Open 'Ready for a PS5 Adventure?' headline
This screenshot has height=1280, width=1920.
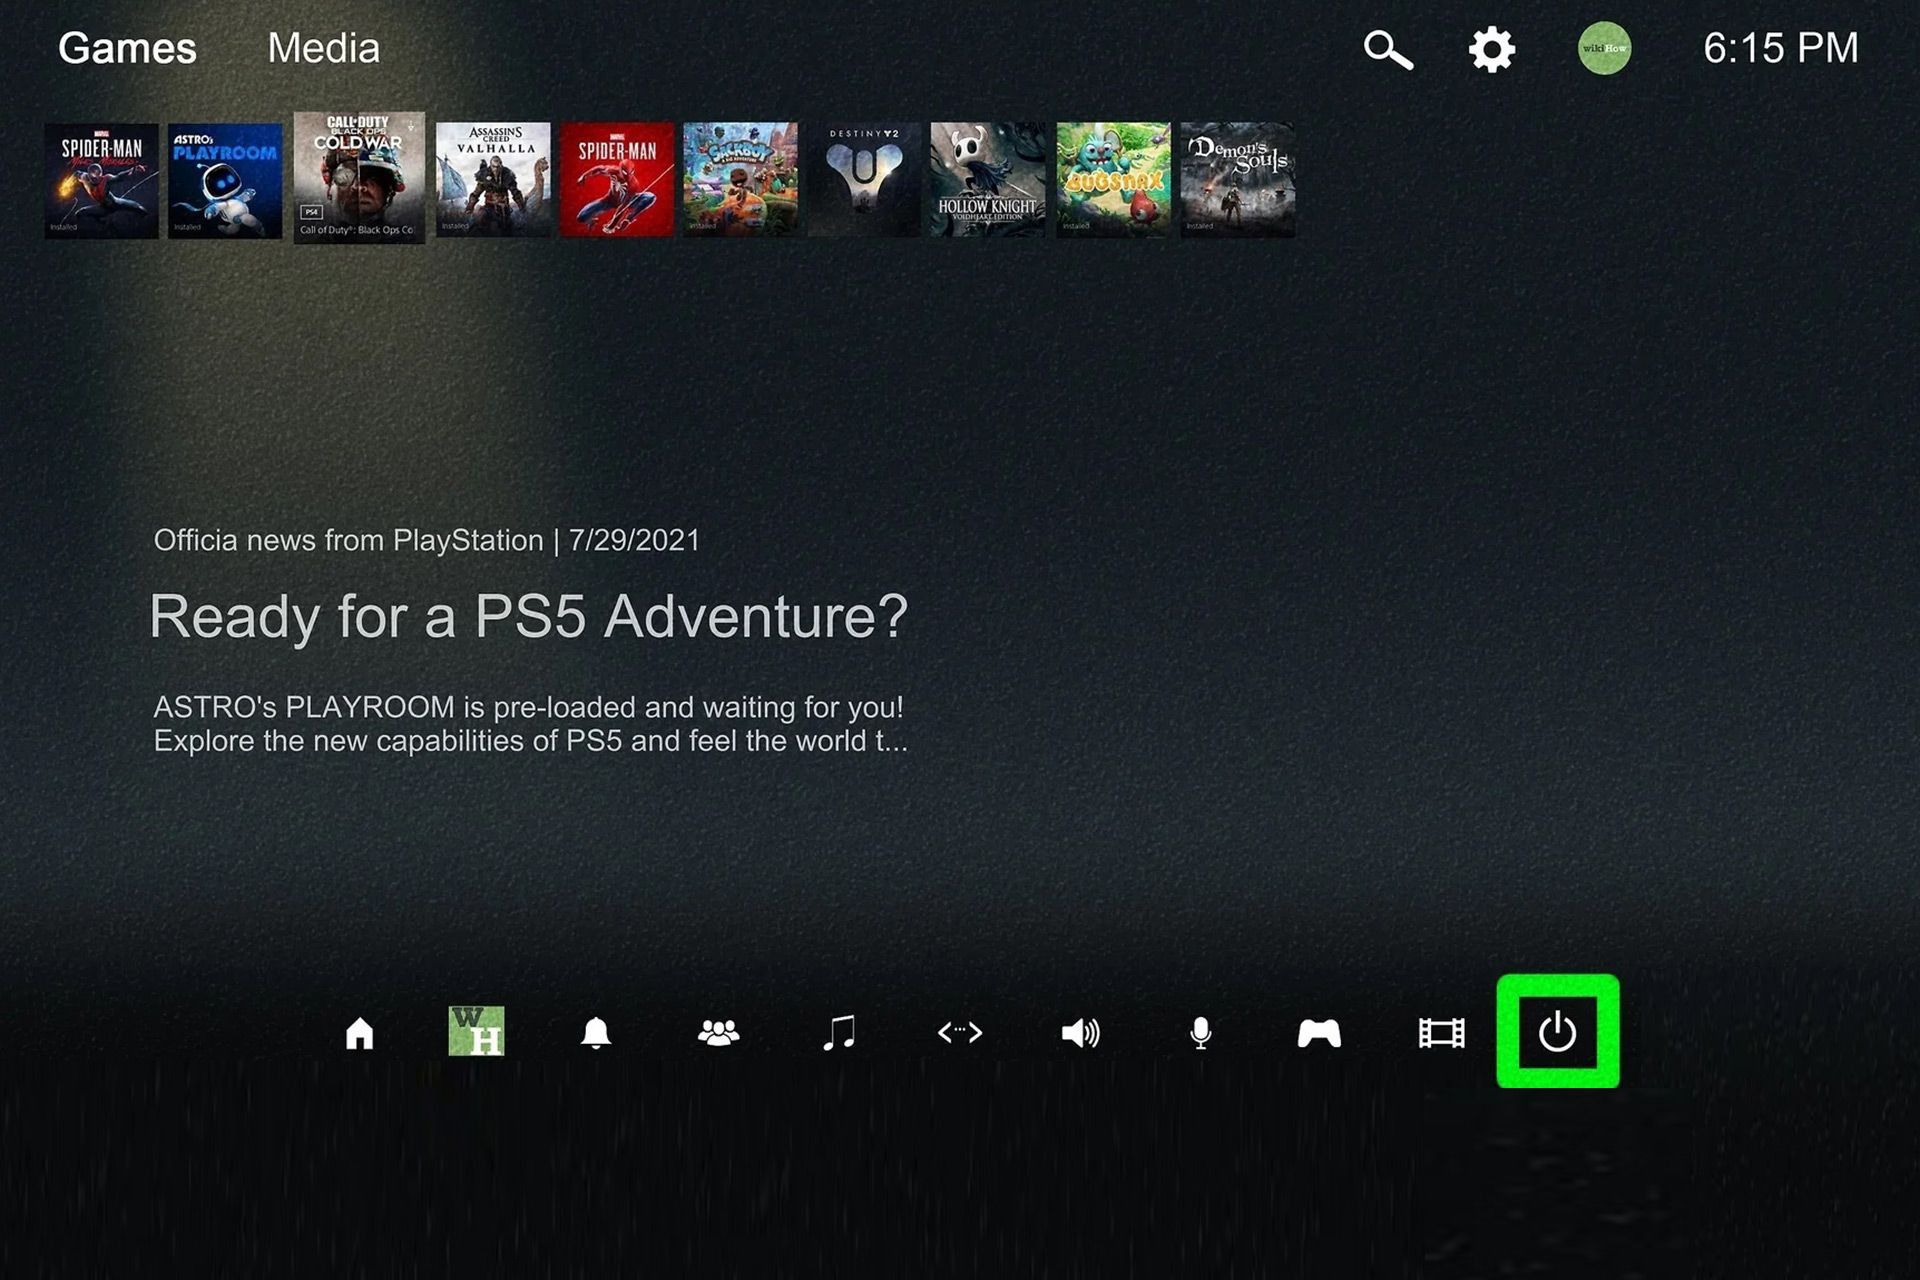click(x=528, y=617)
